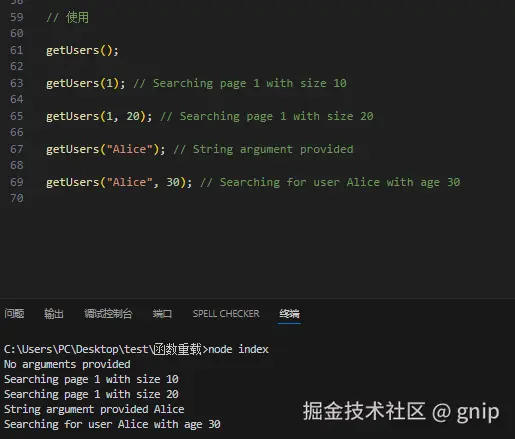Screen dimensions: 515x439
Task: Select the 端口 (Ports) tab
Action: click(162, 313)
